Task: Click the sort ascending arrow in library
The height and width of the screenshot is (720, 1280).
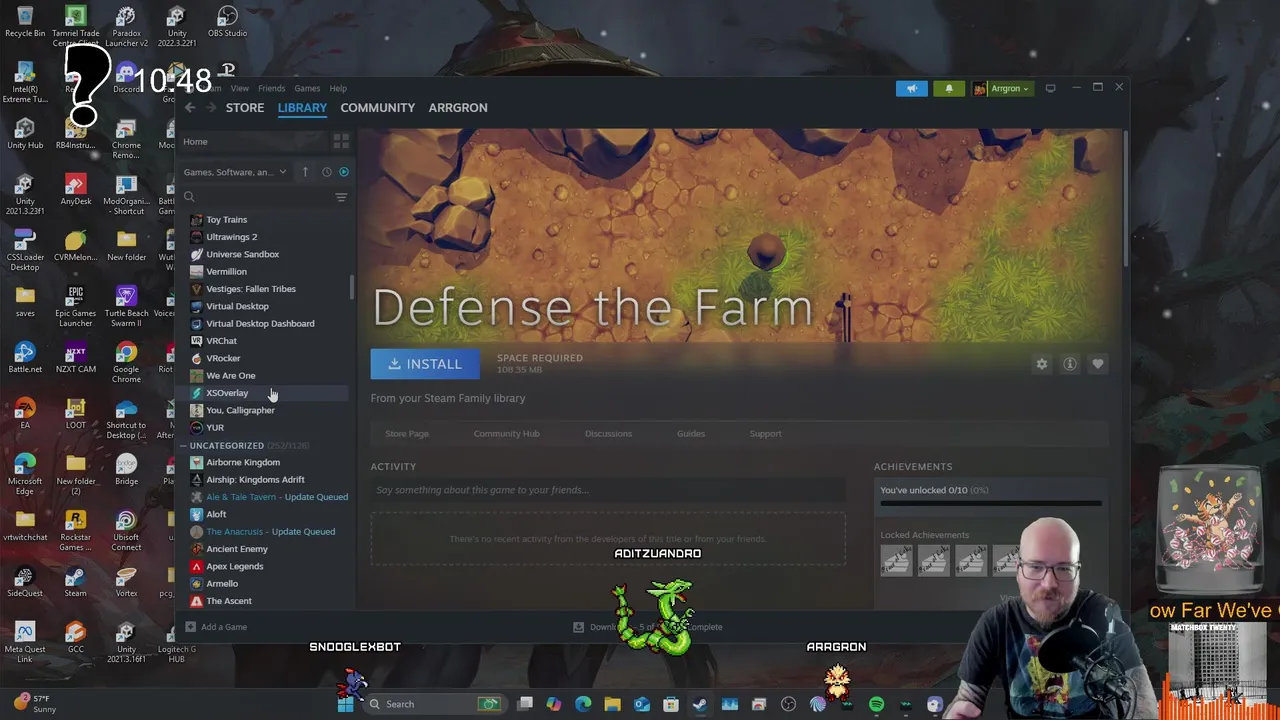Action: coord(305,172)
